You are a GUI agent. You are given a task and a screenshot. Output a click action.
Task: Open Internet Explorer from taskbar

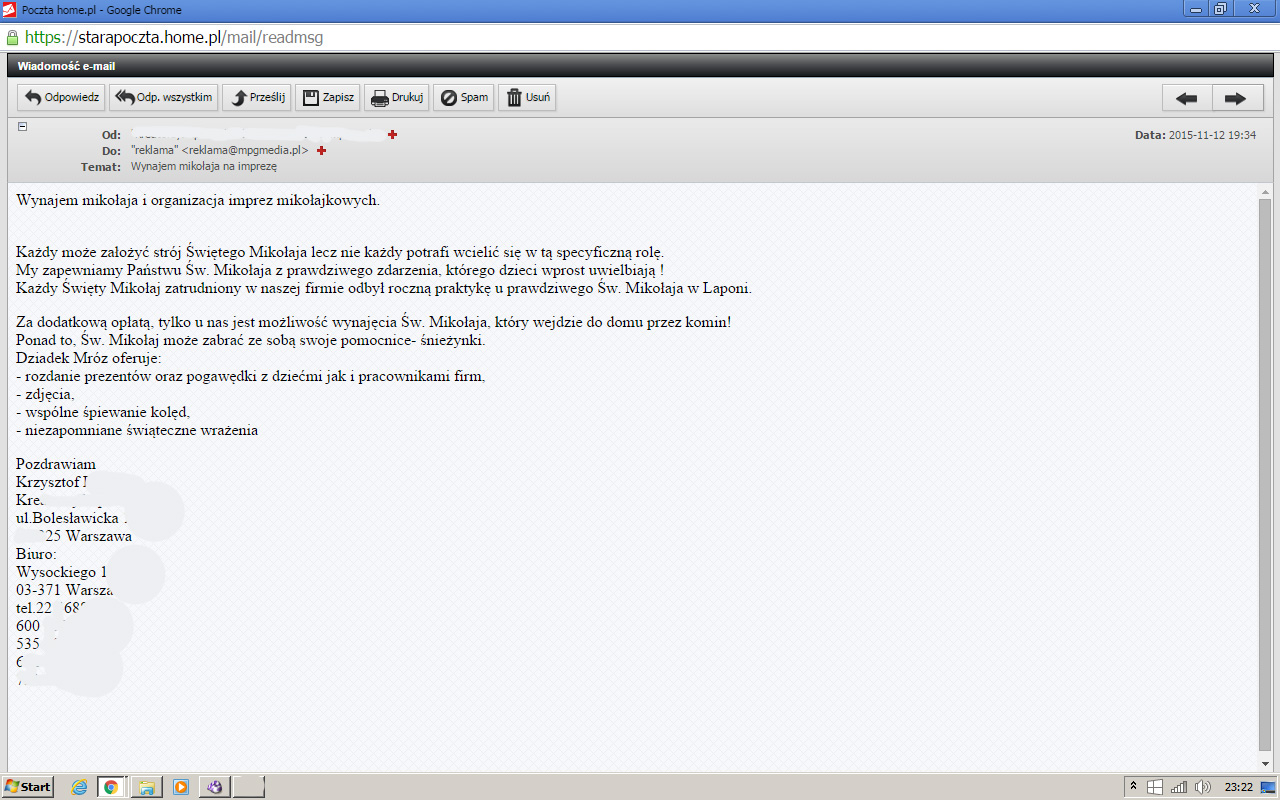pyautogui.click(x=79, y=787)
